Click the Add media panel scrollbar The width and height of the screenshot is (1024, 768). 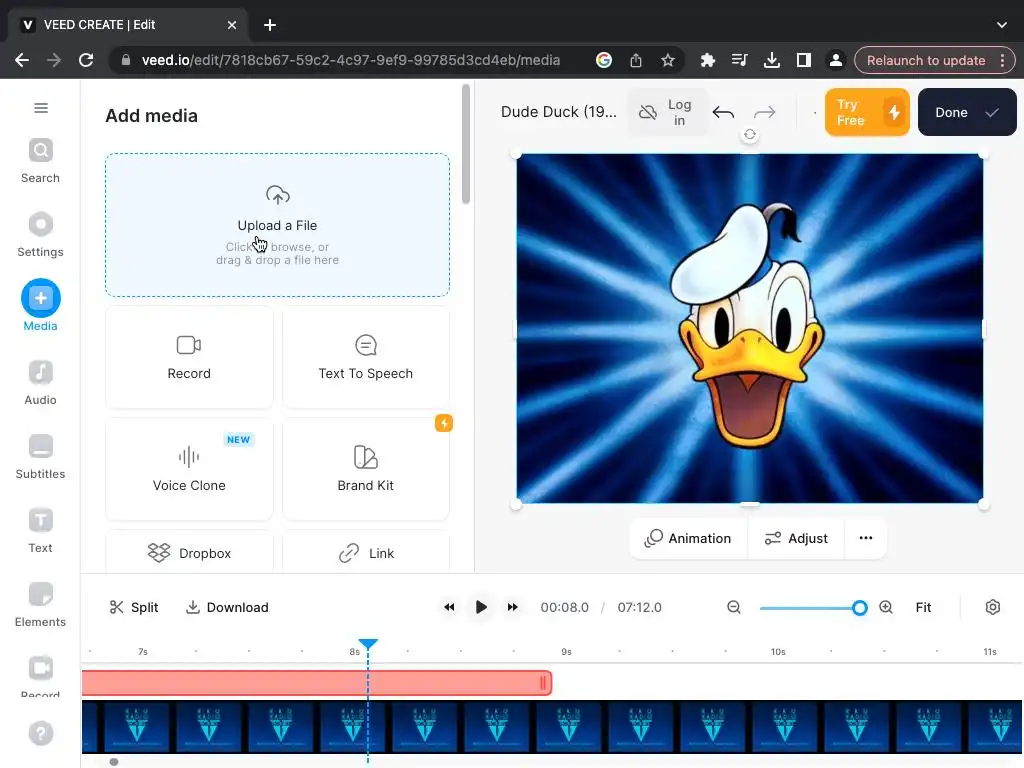[466, 144]
